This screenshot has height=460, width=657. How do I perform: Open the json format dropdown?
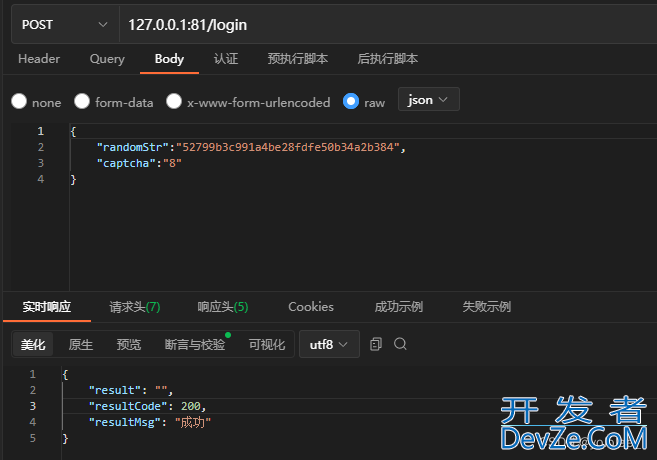(429, 100)
